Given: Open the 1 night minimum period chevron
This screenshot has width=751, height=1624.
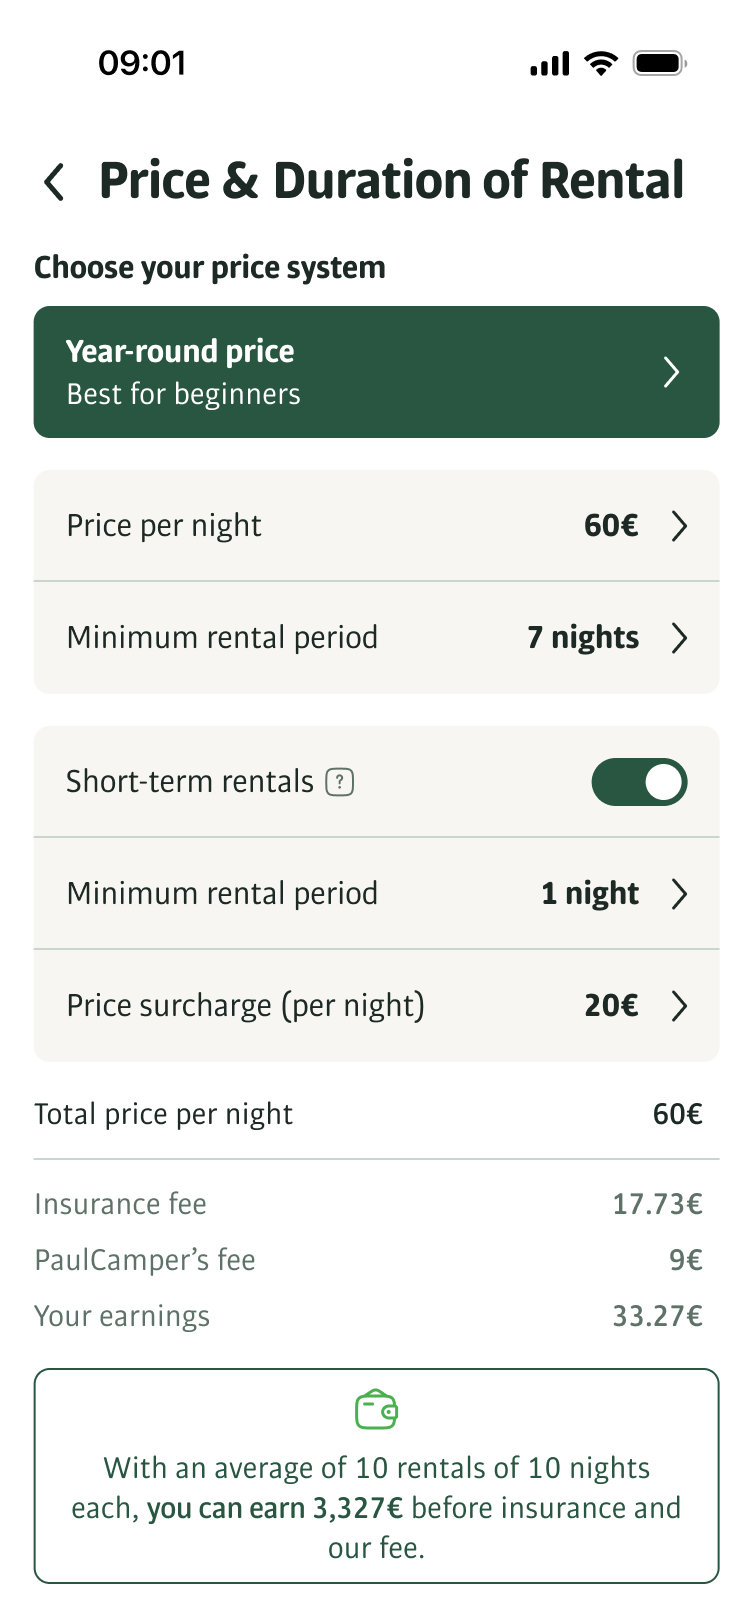Looking at the screenshot, I should point(679,894).
